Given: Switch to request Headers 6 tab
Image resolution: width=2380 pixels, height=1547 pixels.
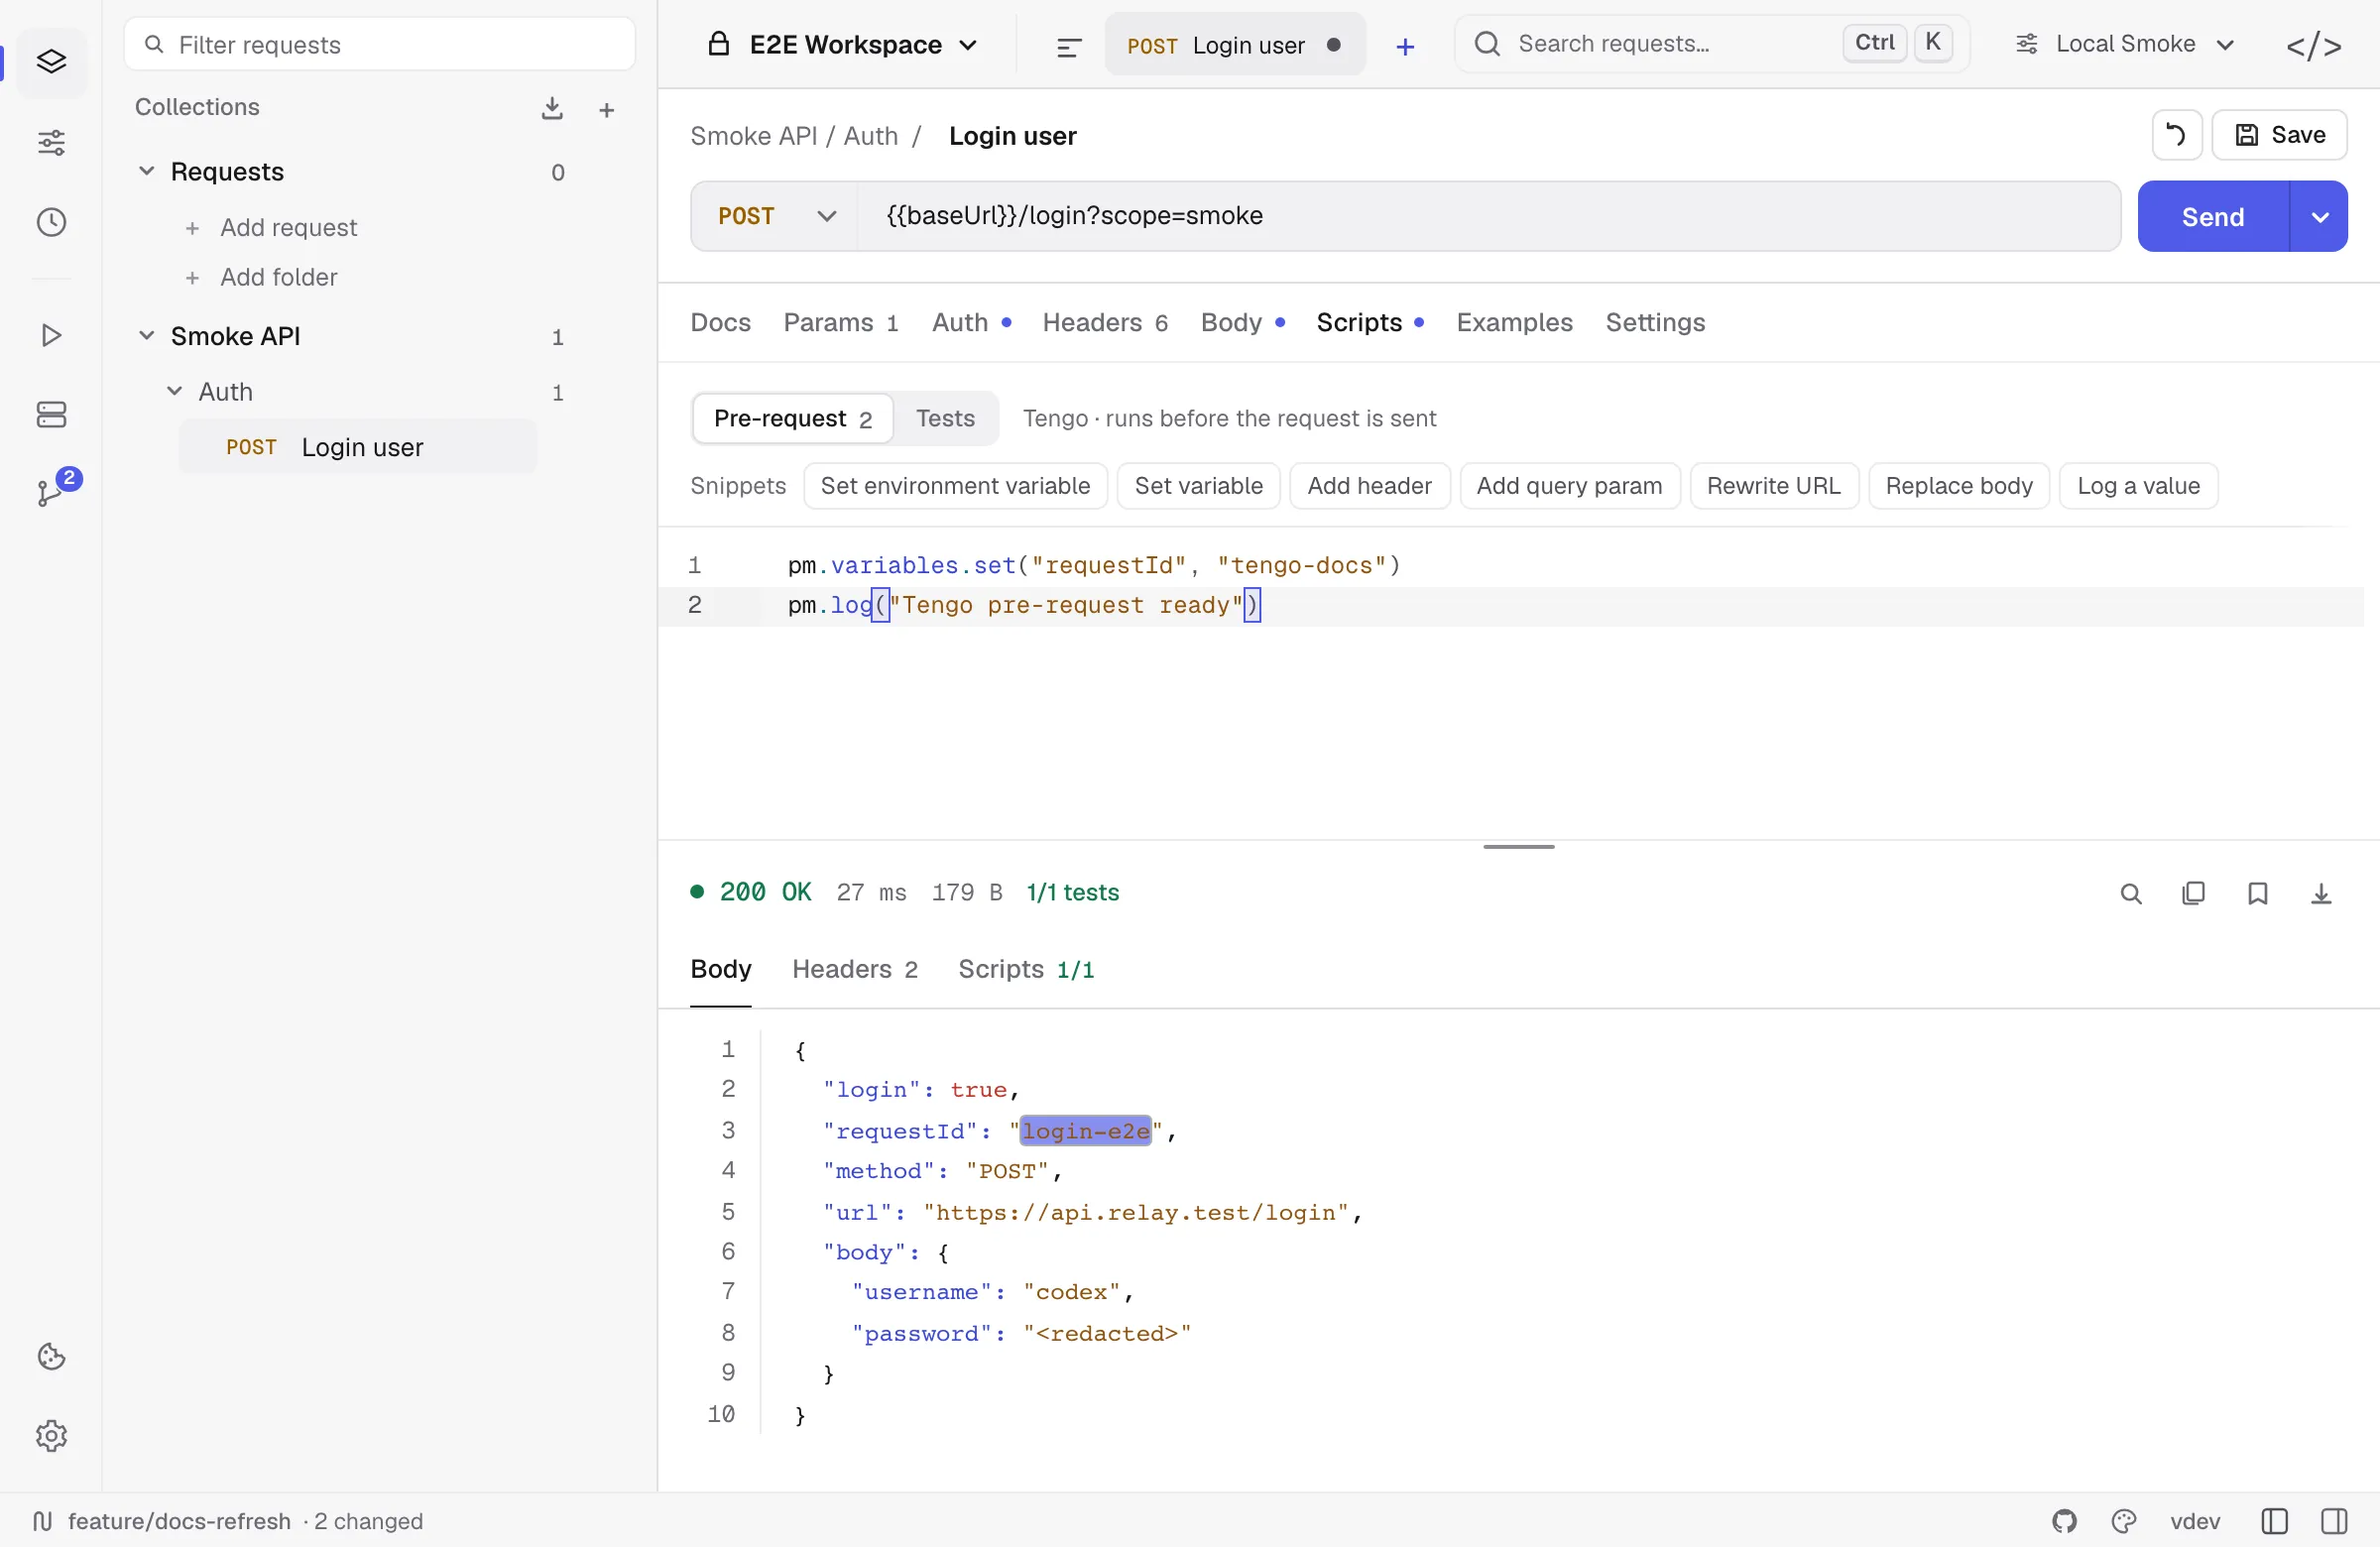Looking at the screenshot, I should (x=1105, y=322).
